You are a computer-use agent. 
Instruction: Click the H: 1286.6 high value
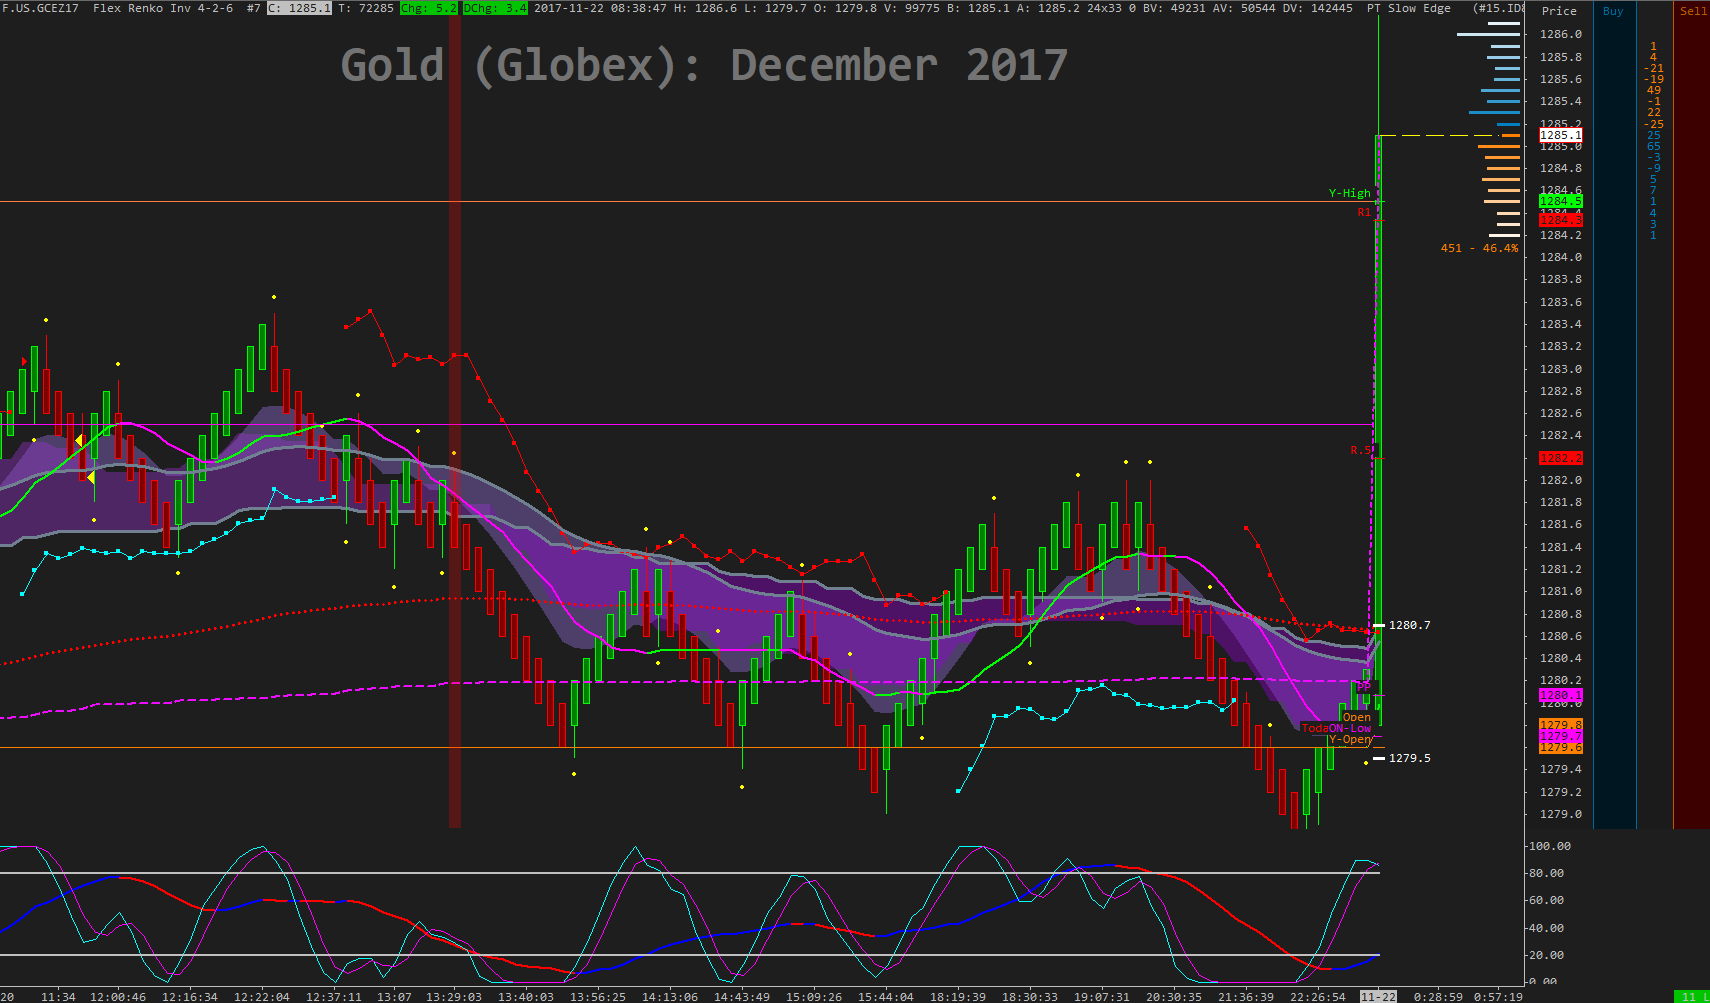coord(706,8)
